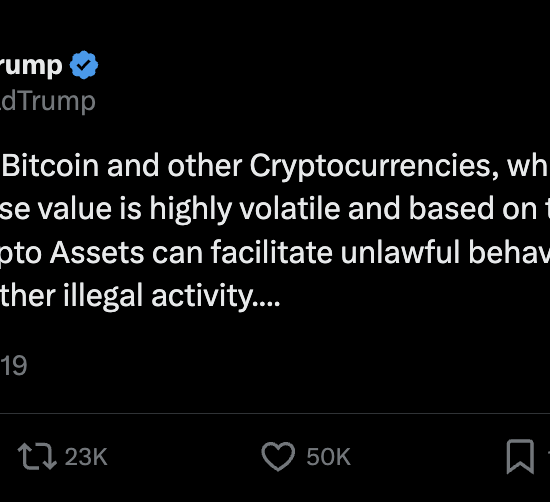Open the 23K reposts count
550x502 pixels.
click(x=86, y=457)
